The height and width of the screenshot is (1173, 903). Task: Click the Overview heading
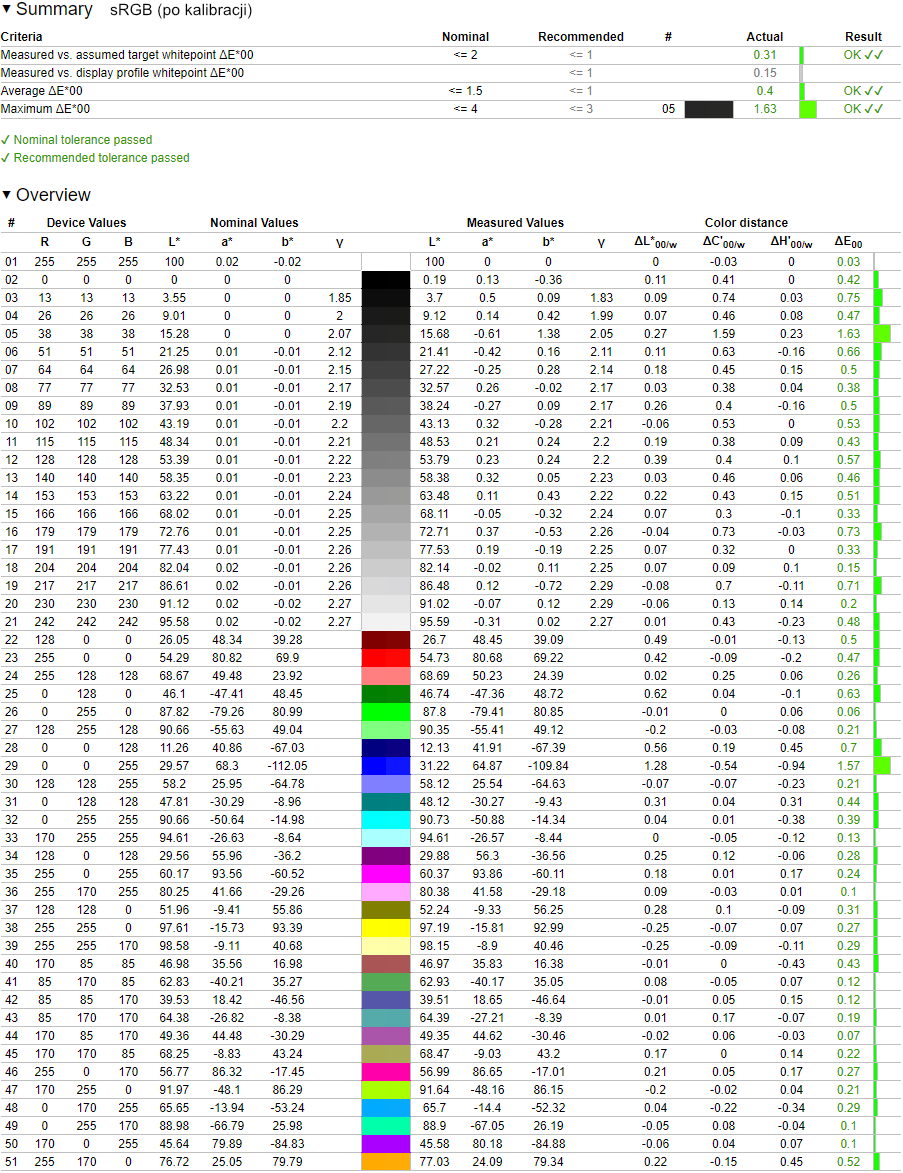click(x=53, y=195)
